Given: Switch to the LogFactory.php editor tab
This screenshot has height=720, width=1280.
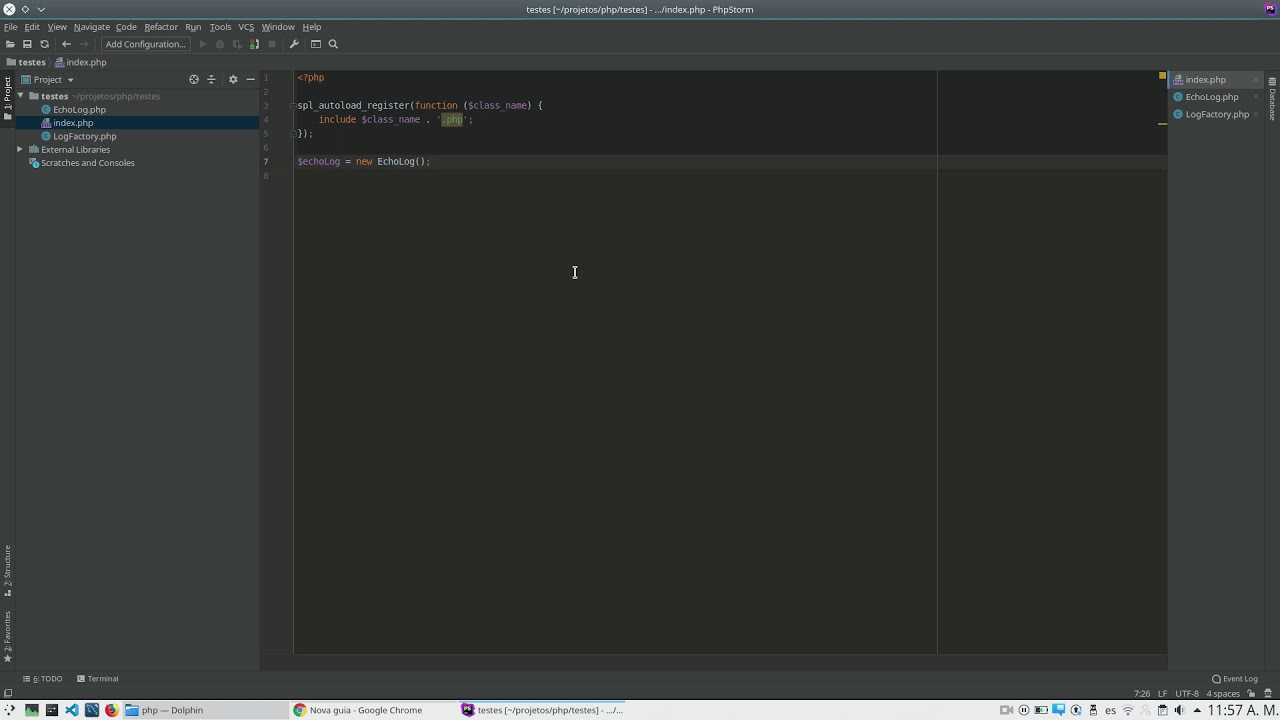Looking at the screenshot, I should 1217,114.
